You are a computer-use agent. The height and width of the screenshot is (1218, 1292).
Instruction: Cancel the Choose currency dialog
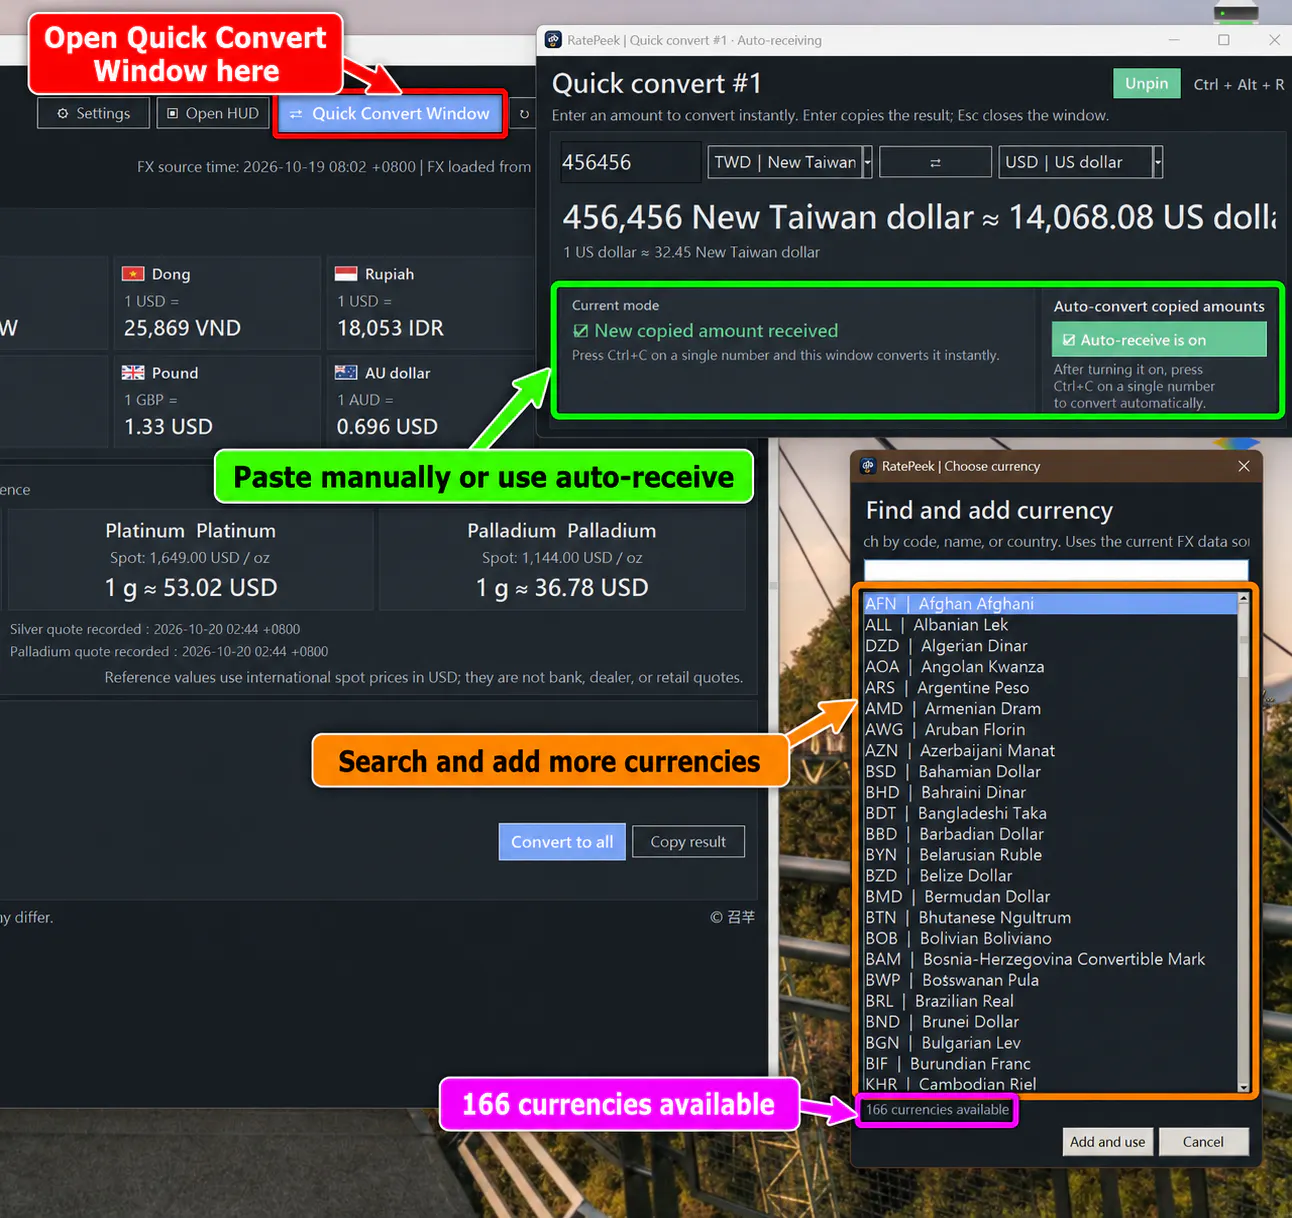(x=1203, y=1142)
